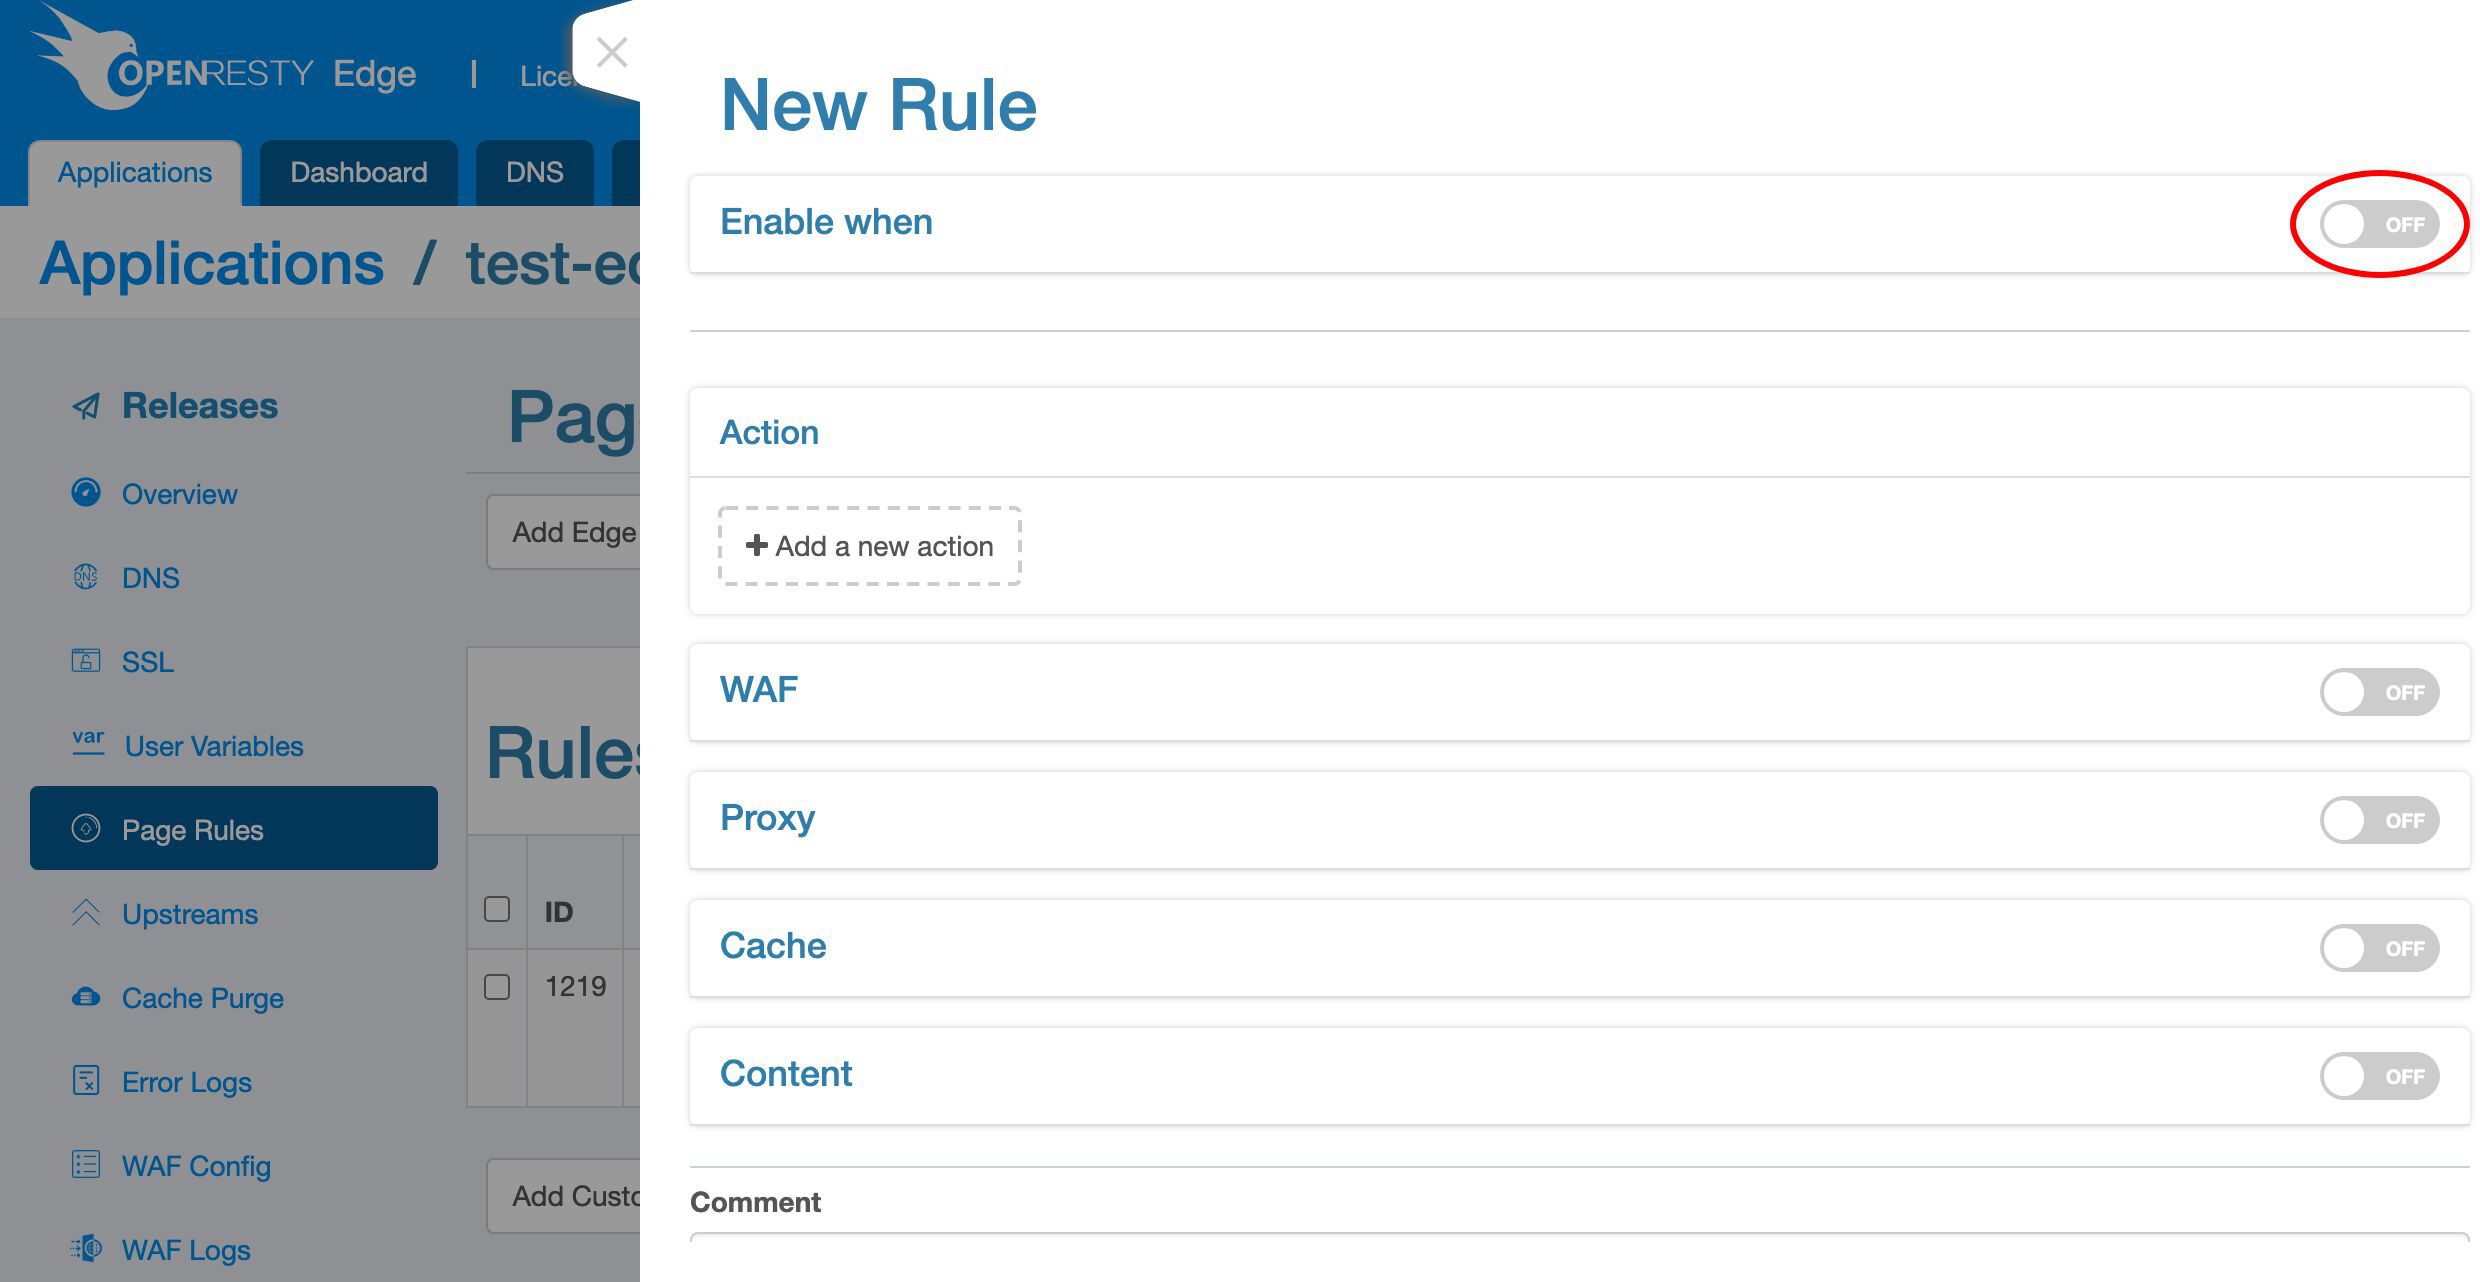Click the Cache Purge cloud icon
The width and height of the screenshot is (2480, 1282).
86,997
